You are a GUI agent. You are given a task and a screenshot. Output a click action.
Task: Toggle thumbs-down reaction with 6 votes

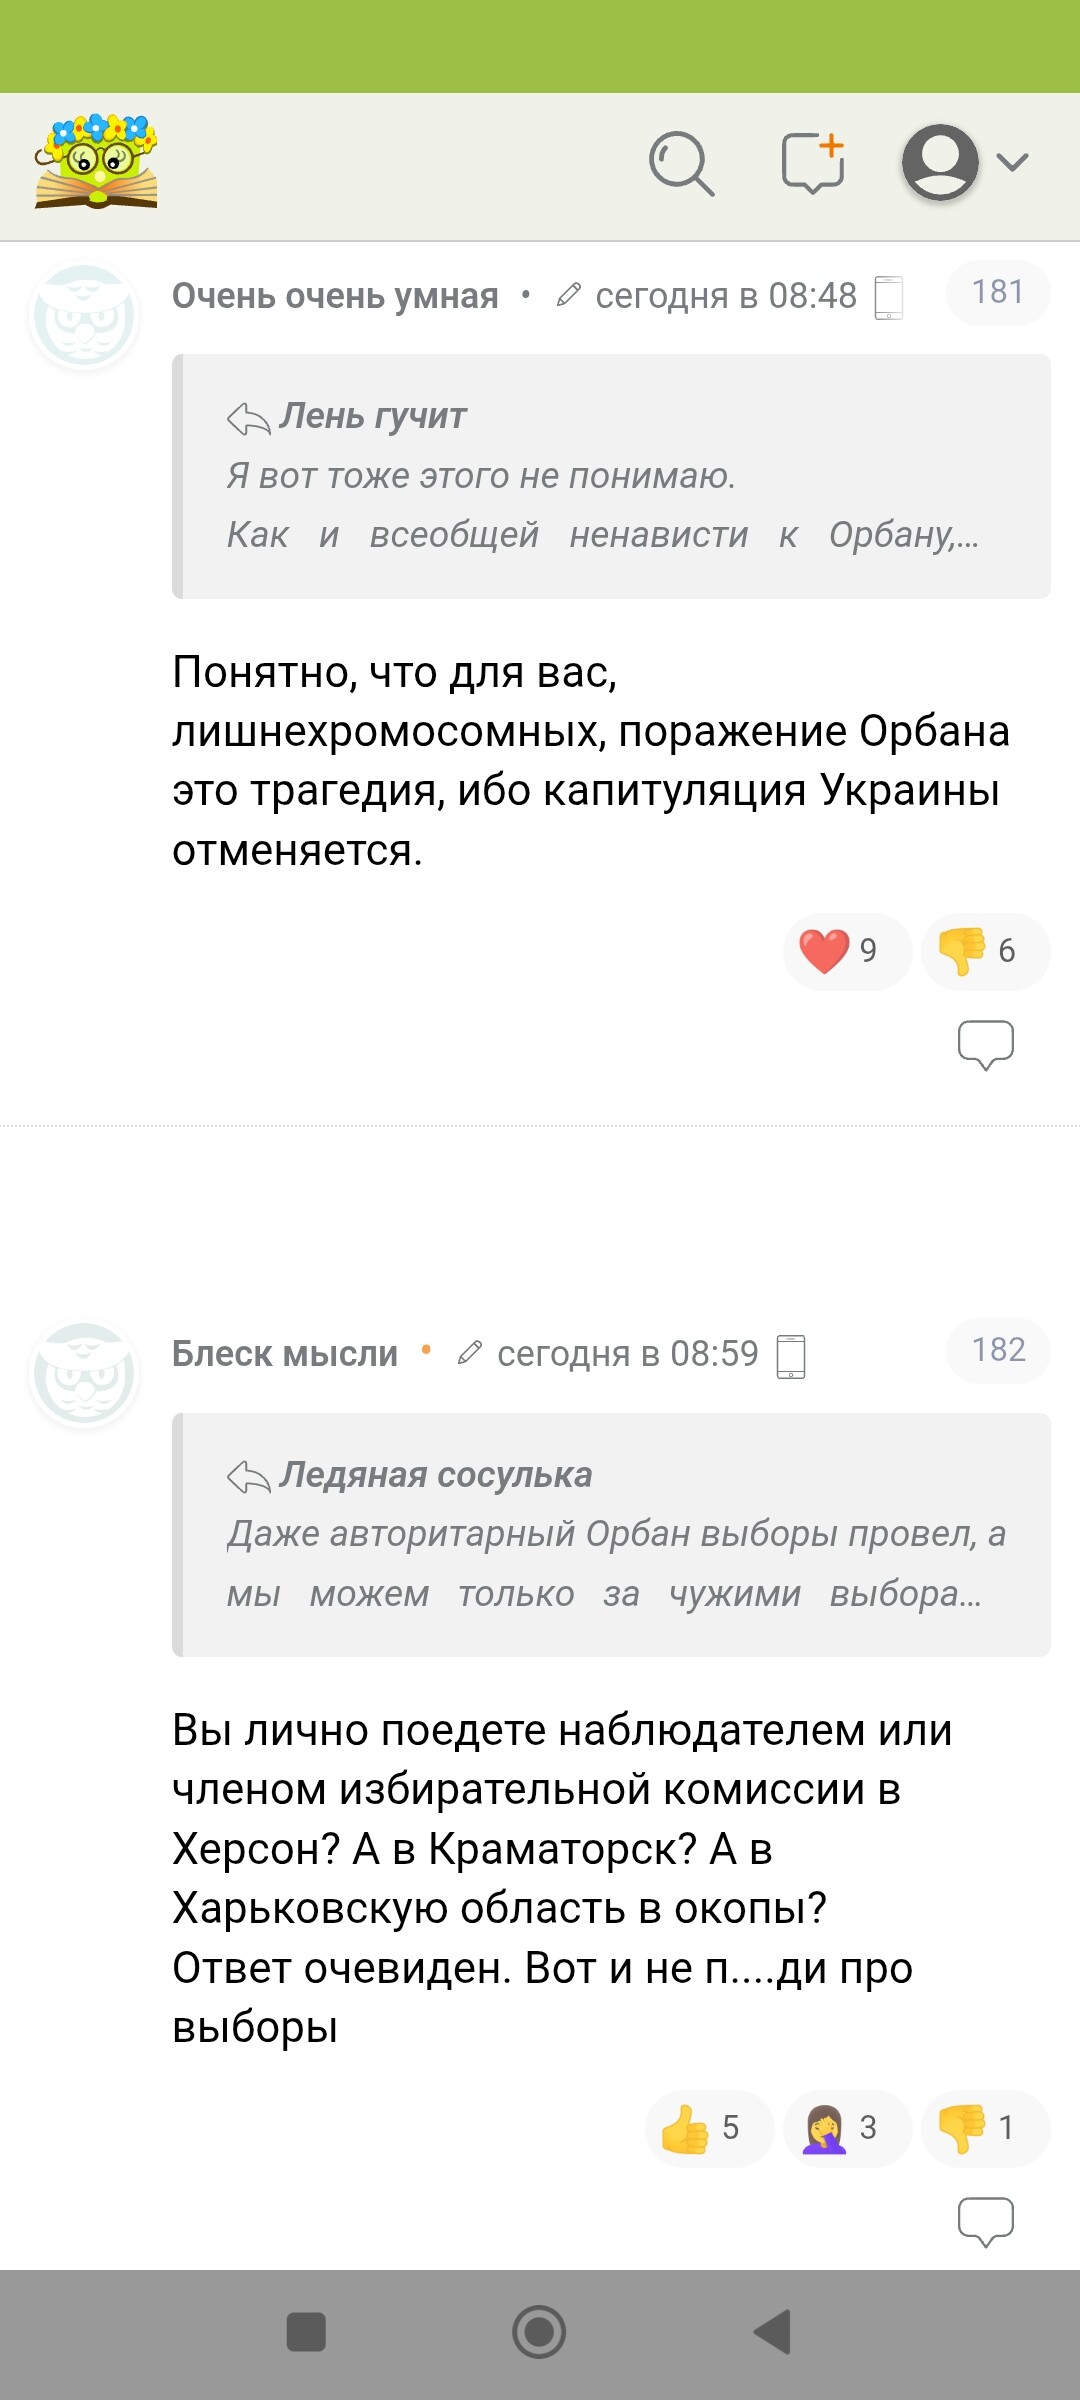984,951
